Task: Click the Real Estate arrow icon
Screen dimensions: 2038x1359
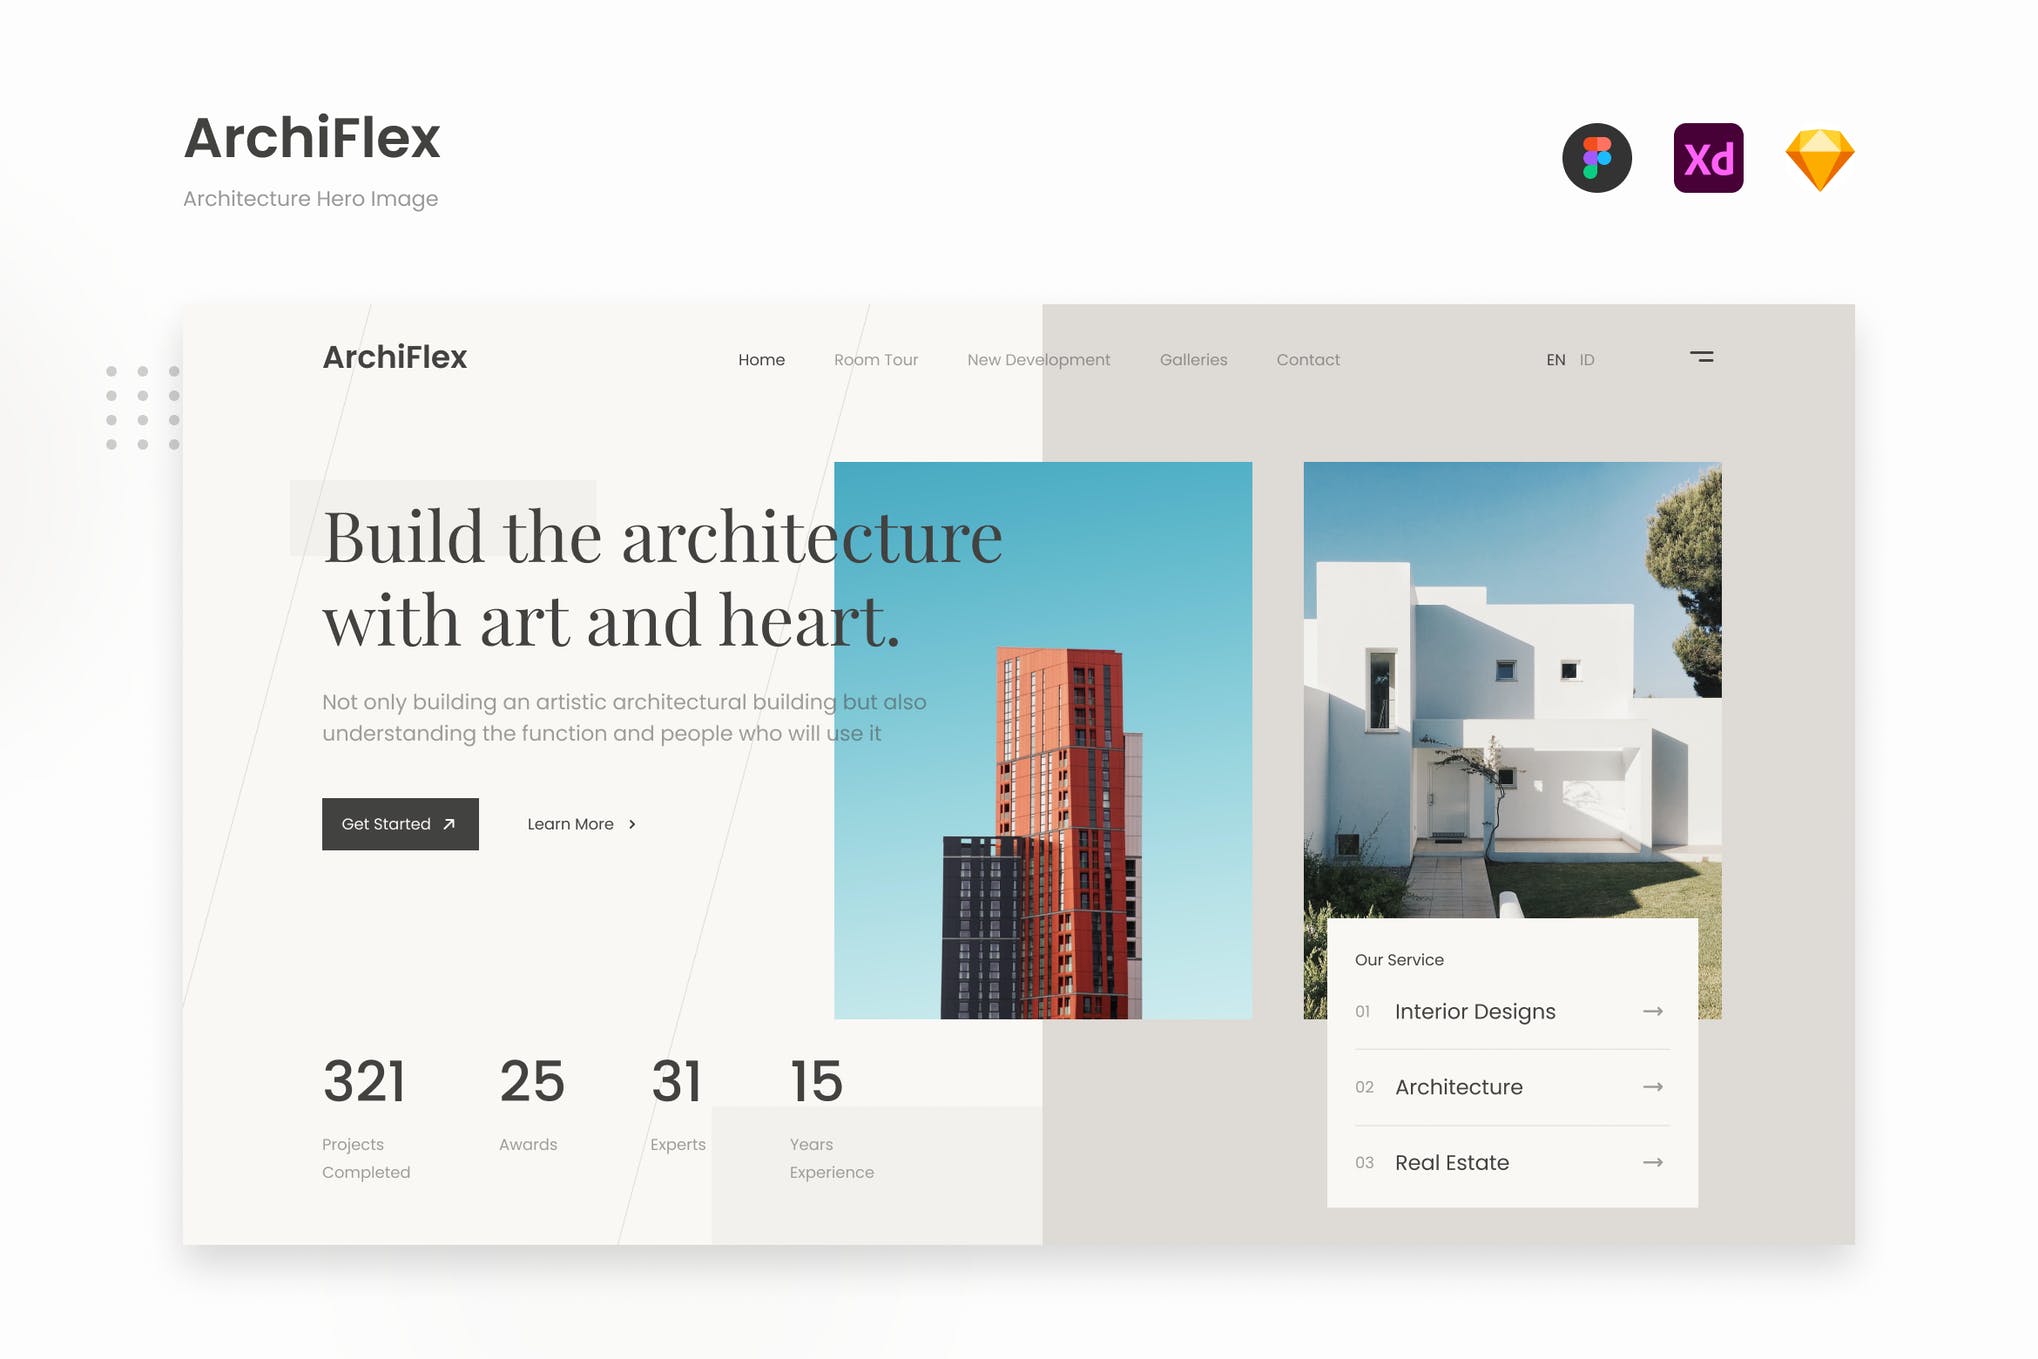Action: tap(1657, 1162)
